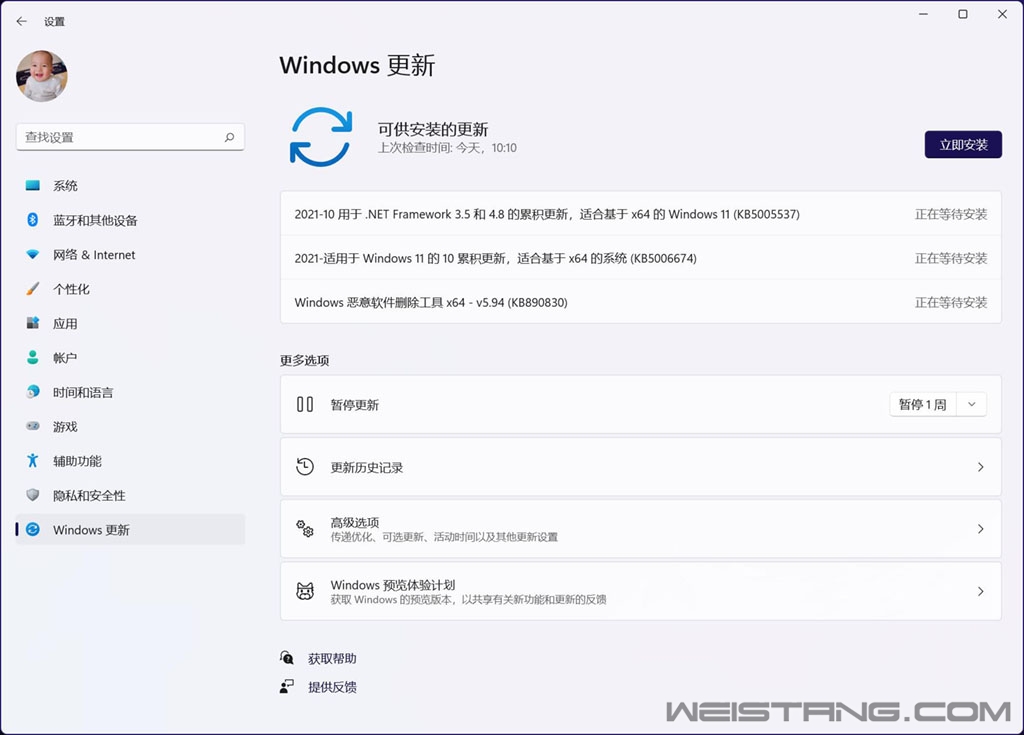
Task: Click 立即安装 button
Action: click(963, 144)
